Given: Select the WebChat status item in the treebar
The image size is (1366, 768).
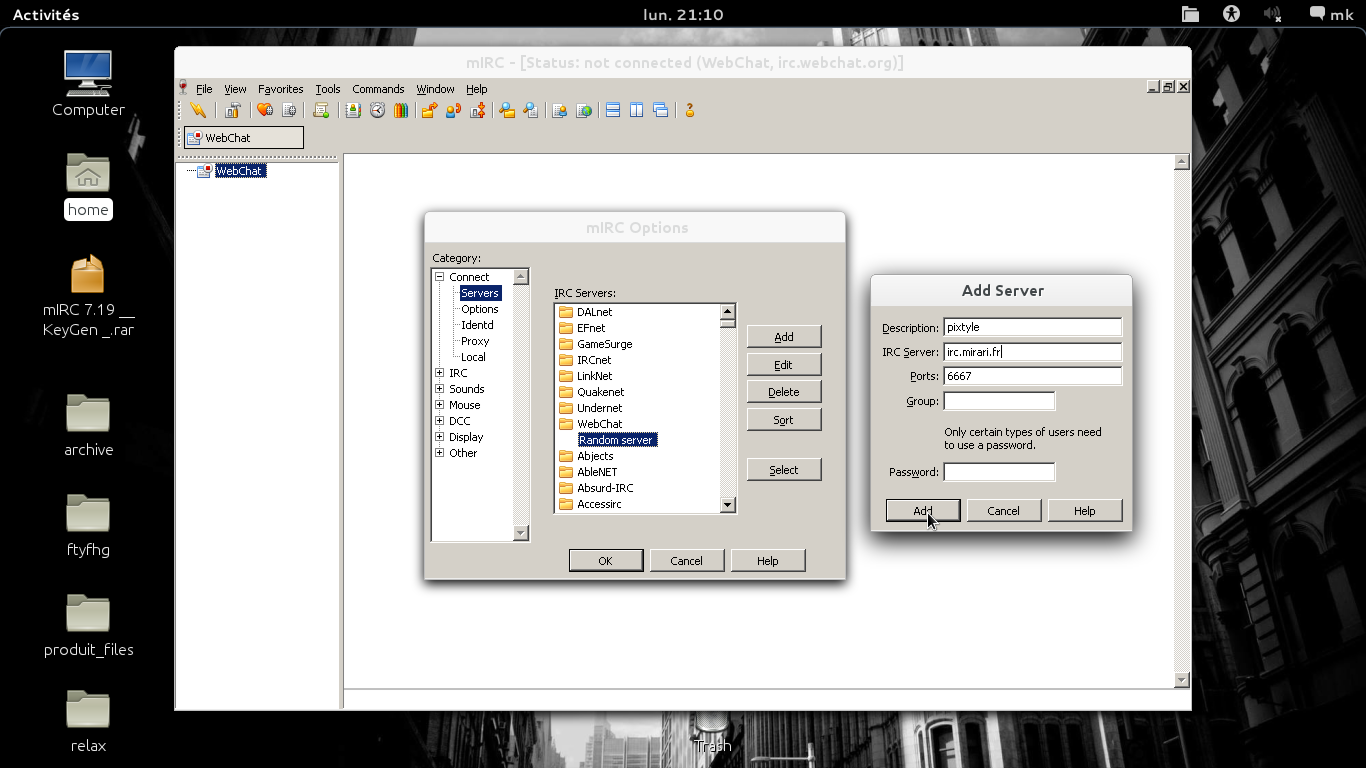Looking at the screenshot, I should (239, 171).
